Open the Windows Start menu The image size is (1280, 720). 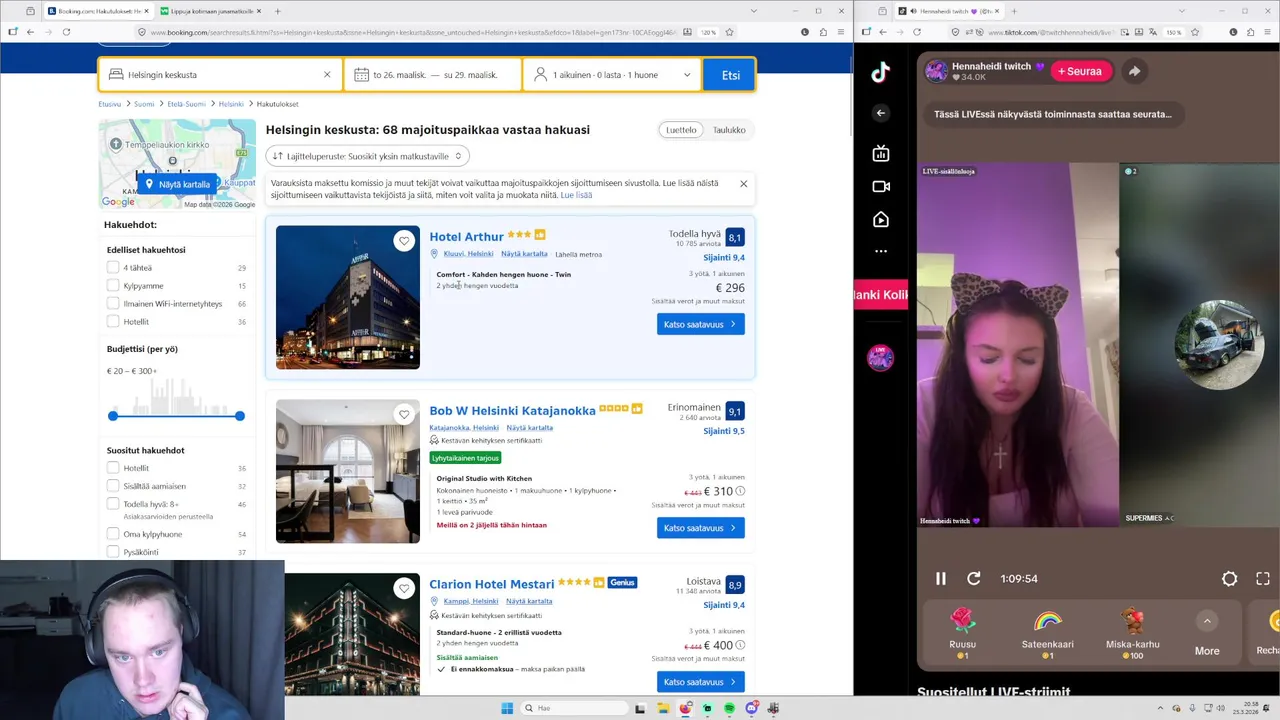507,708
